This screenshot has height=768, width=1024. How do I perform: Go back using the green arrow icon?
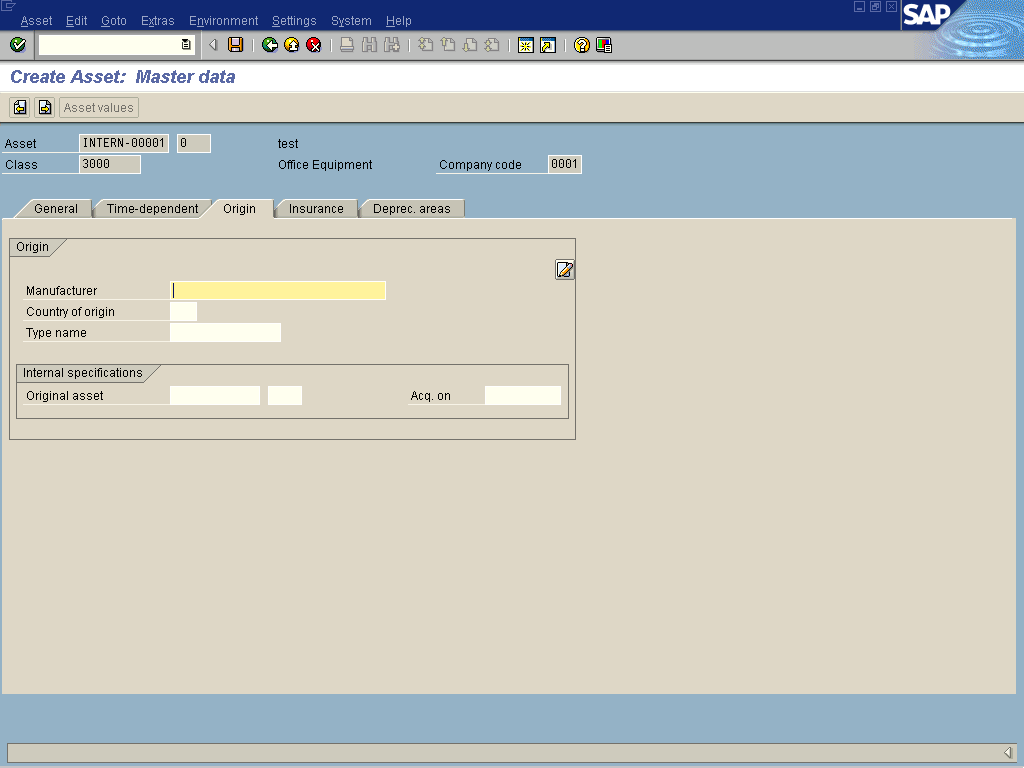tap(270, 45)
